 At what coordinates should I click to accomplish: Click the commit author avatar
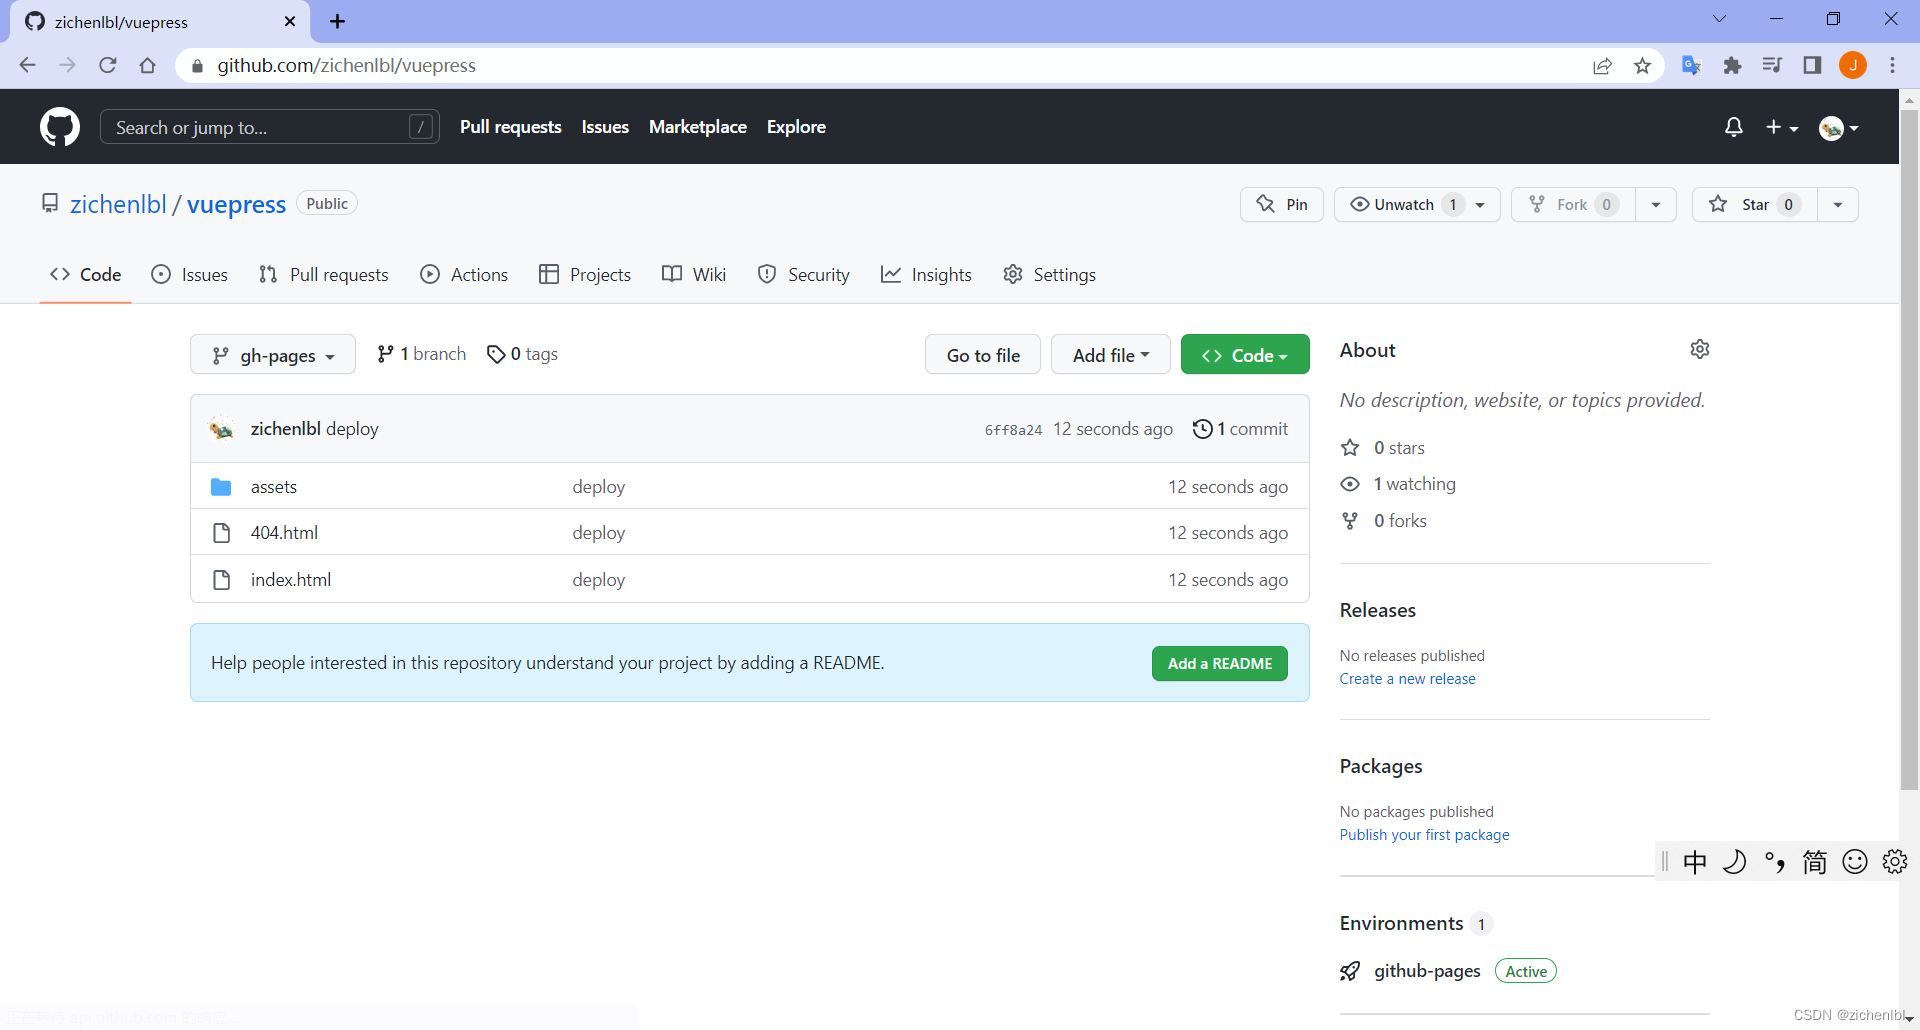(222, 429)
